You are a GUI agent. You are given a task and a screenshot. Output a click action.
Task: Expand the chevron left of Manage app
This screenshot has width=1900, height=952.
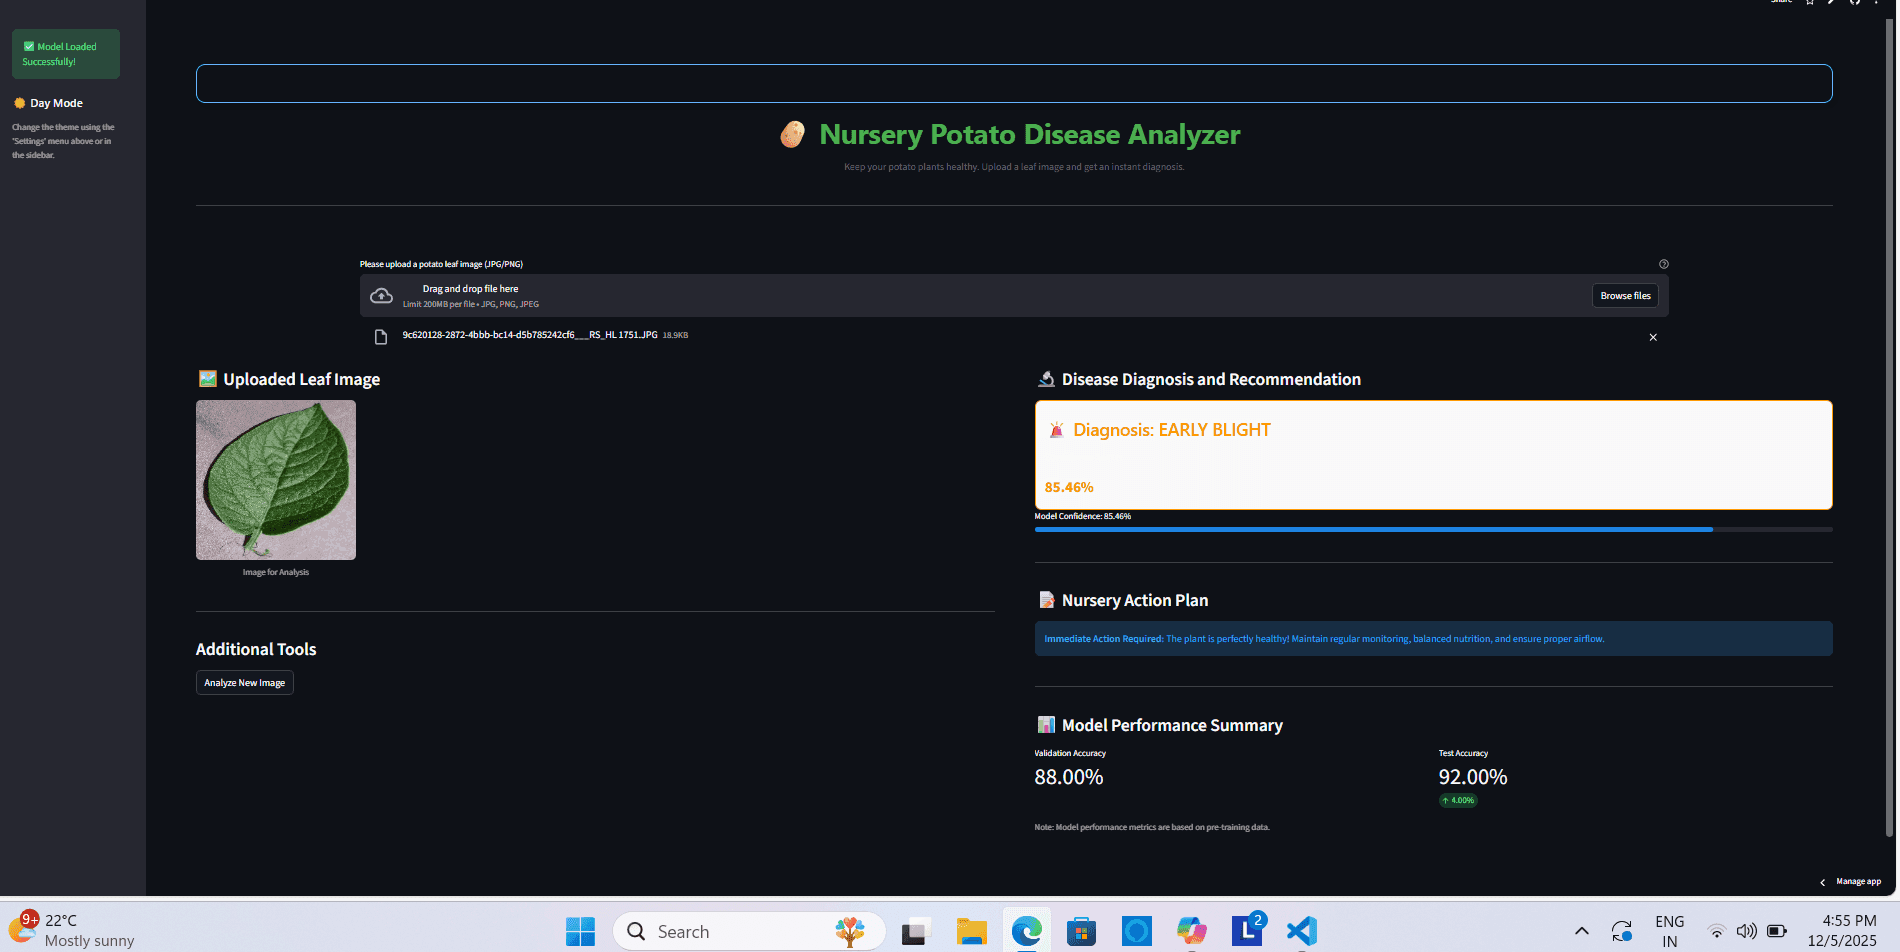[x=1822, y=882]
